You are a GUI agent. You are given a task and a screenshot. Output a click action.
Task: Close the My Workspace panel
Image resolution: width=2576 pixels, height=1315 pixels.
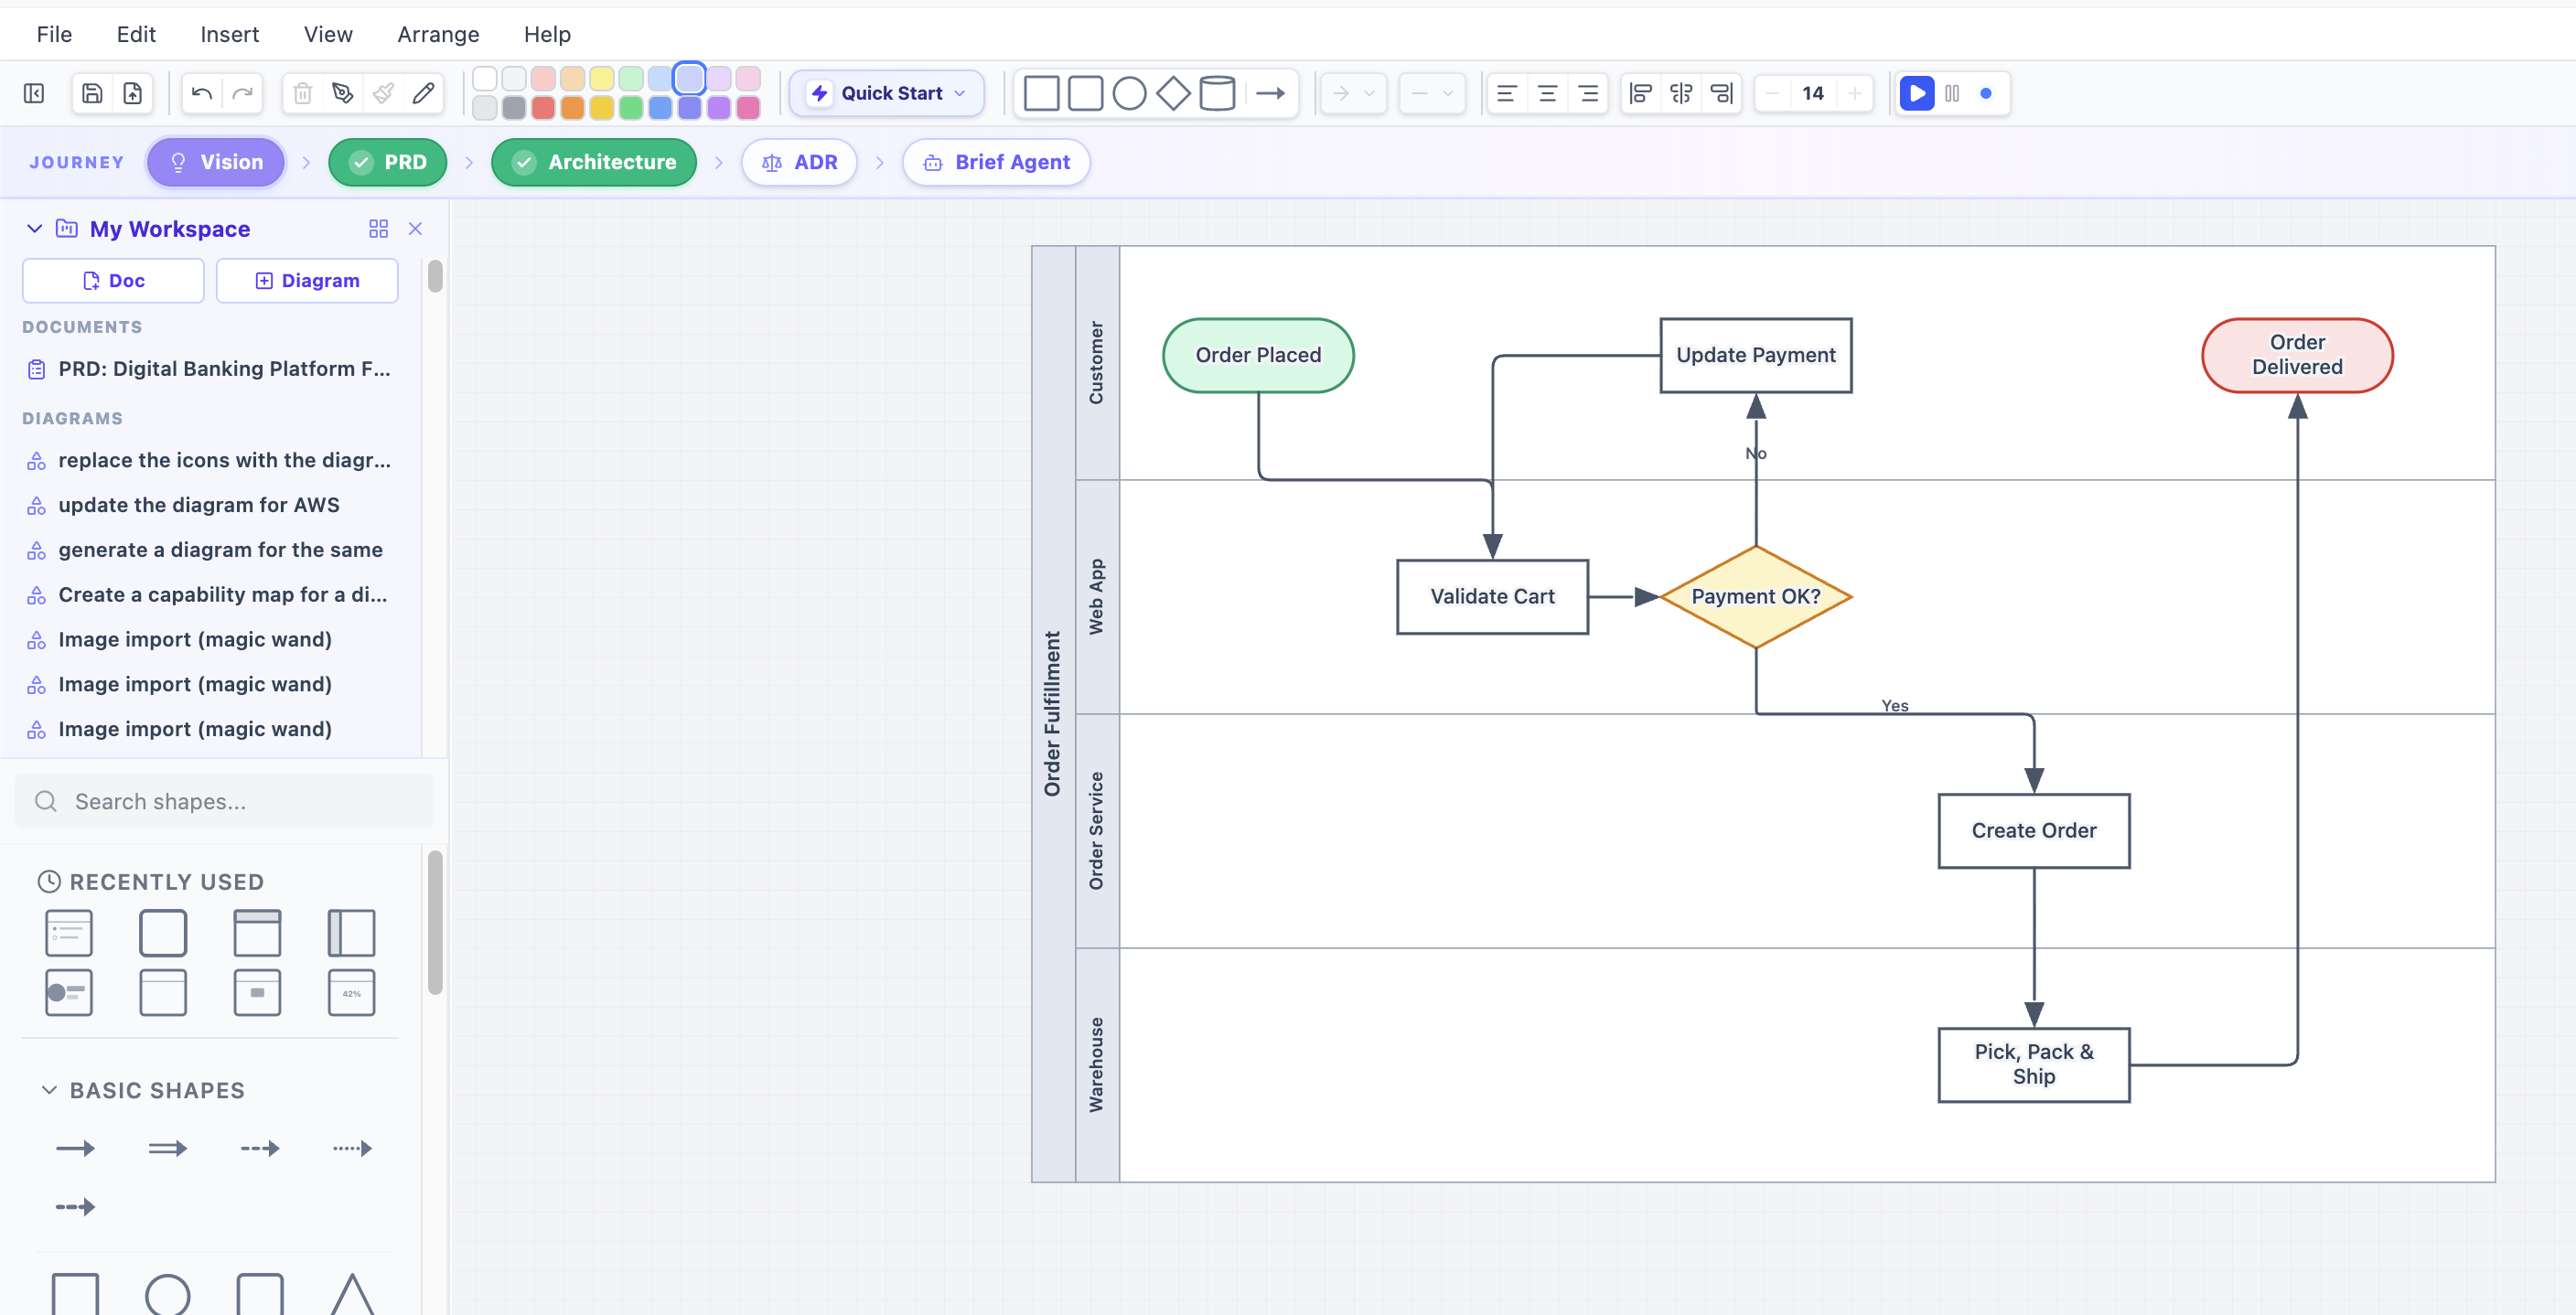(415, 229)
